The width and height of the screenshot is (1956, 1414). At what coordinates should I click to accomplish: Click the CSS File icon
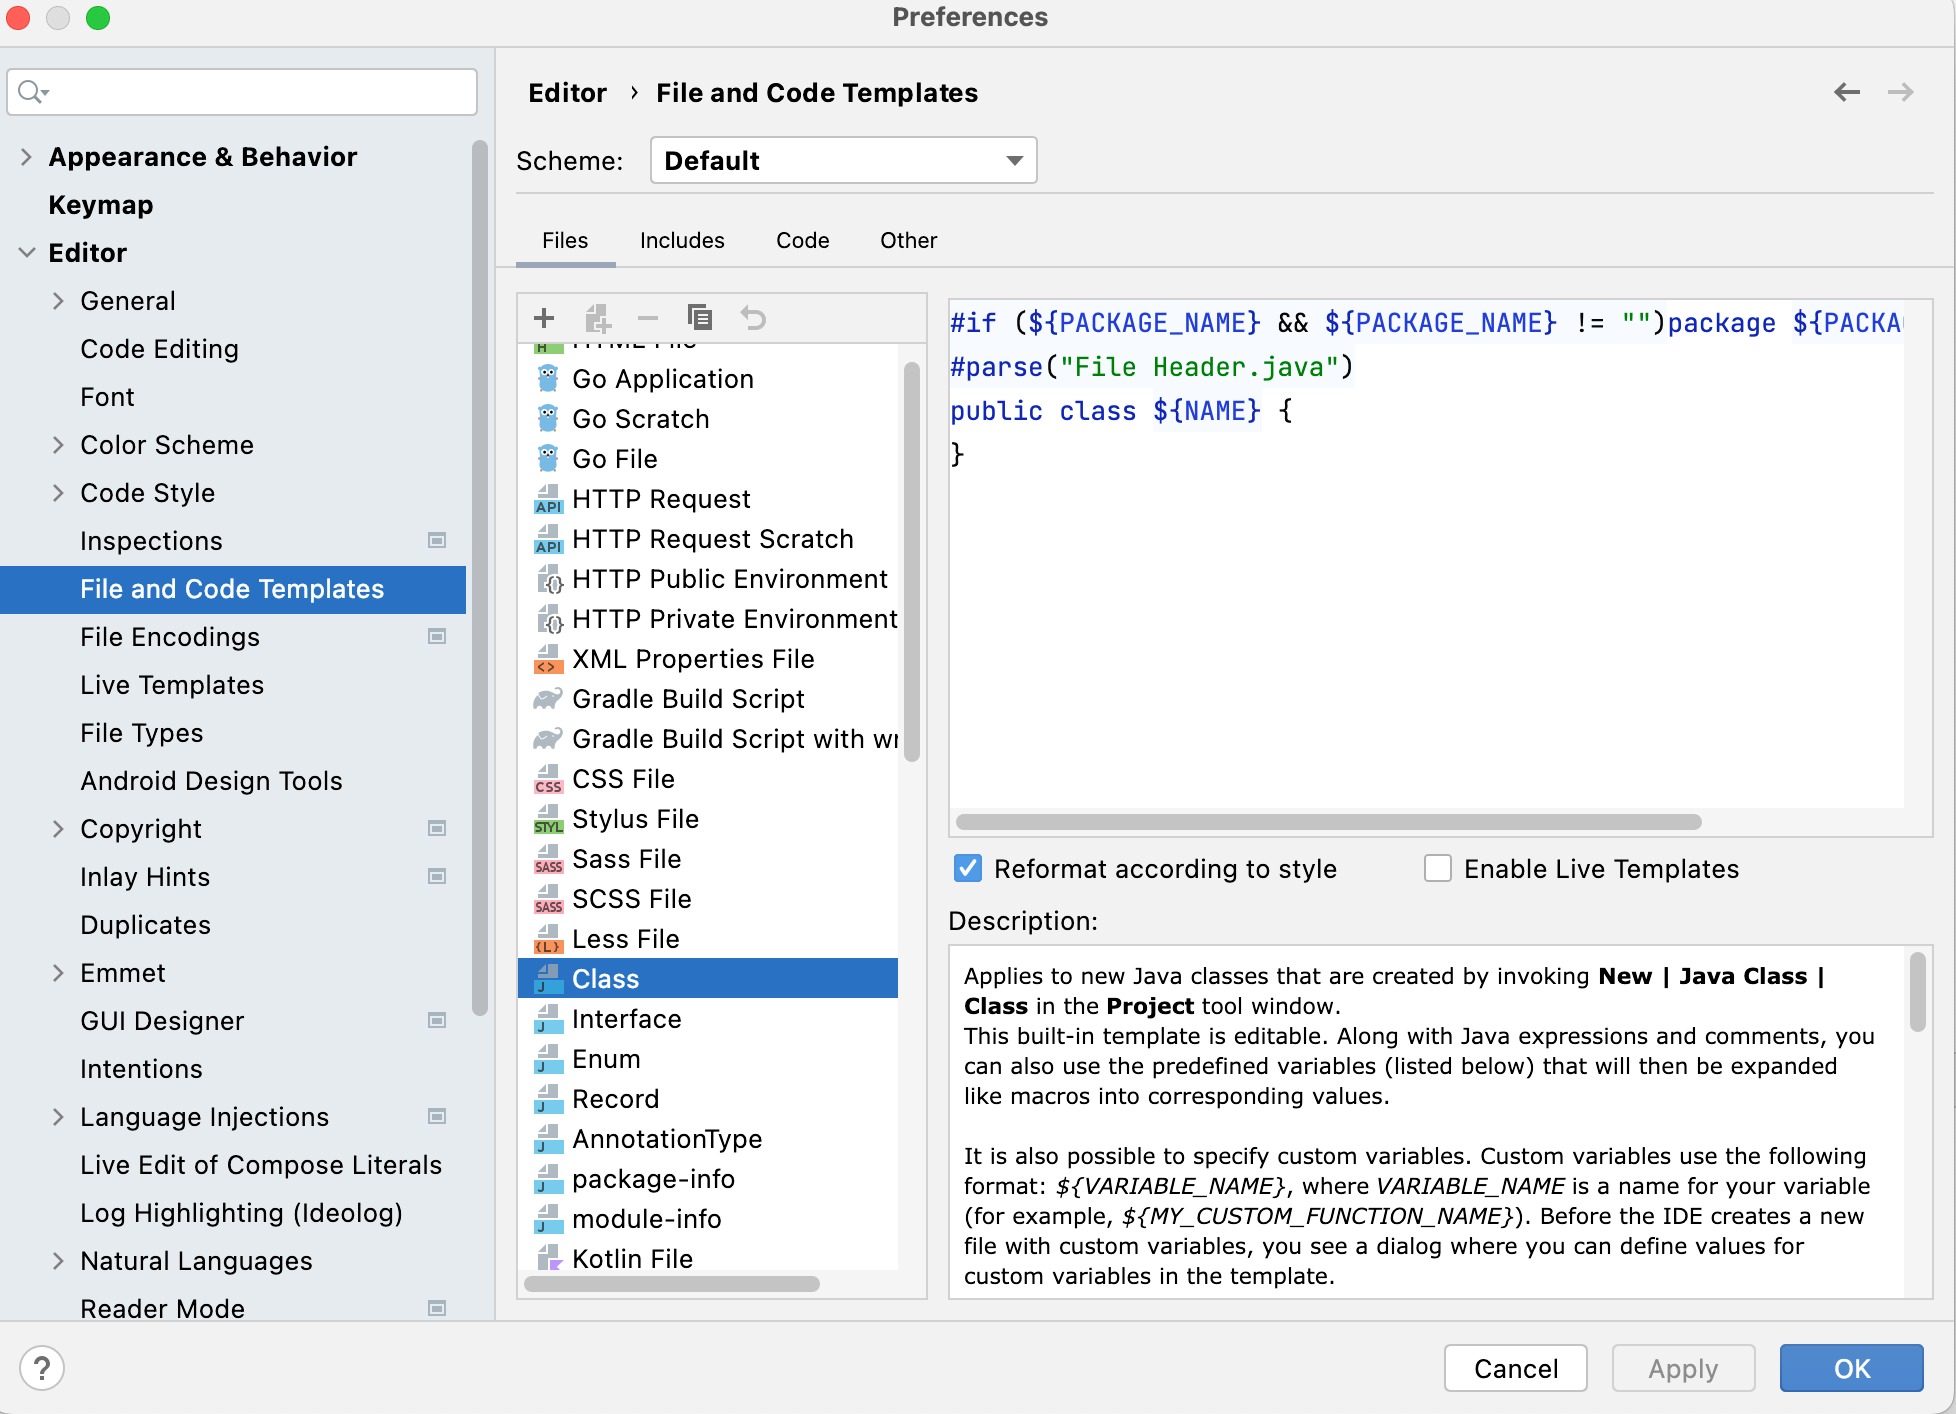coord(548,779)
